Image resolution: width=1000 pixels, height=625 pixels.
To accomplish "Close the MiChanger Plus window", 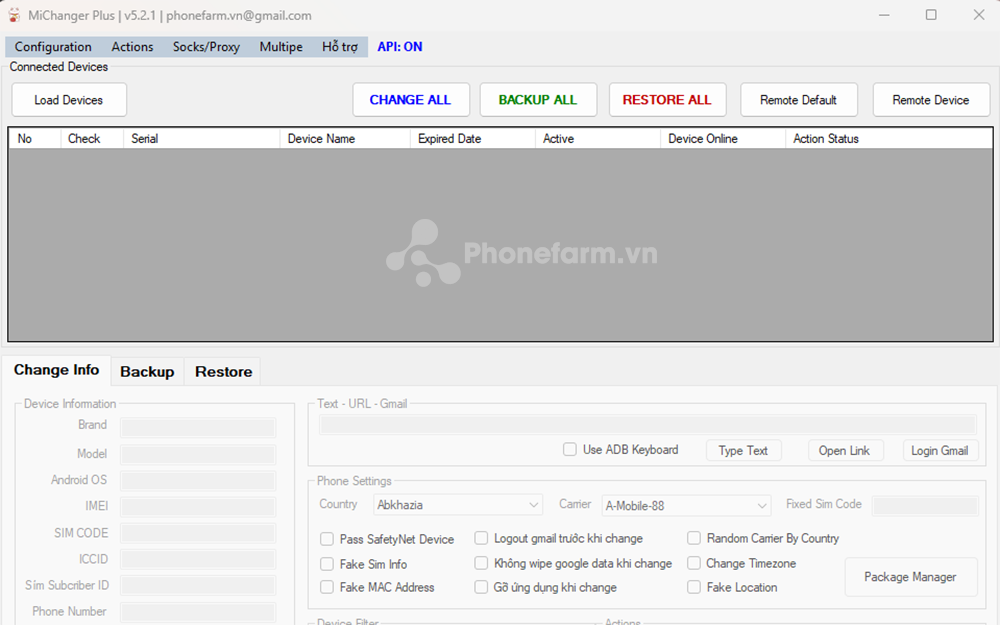I will click(x=979, y=15).
